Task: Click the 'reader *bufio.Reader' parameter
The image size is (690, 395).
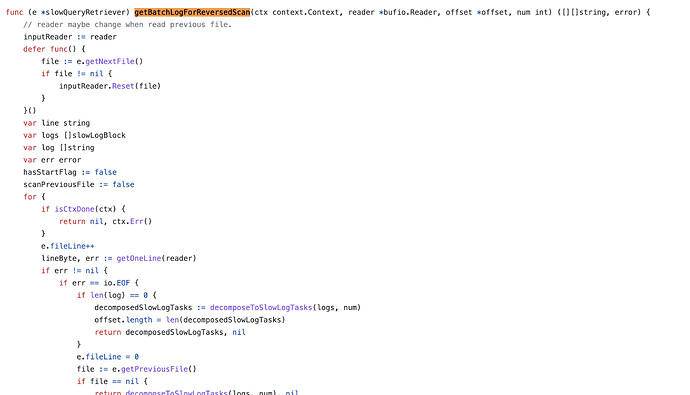Action: click(393, 12)
